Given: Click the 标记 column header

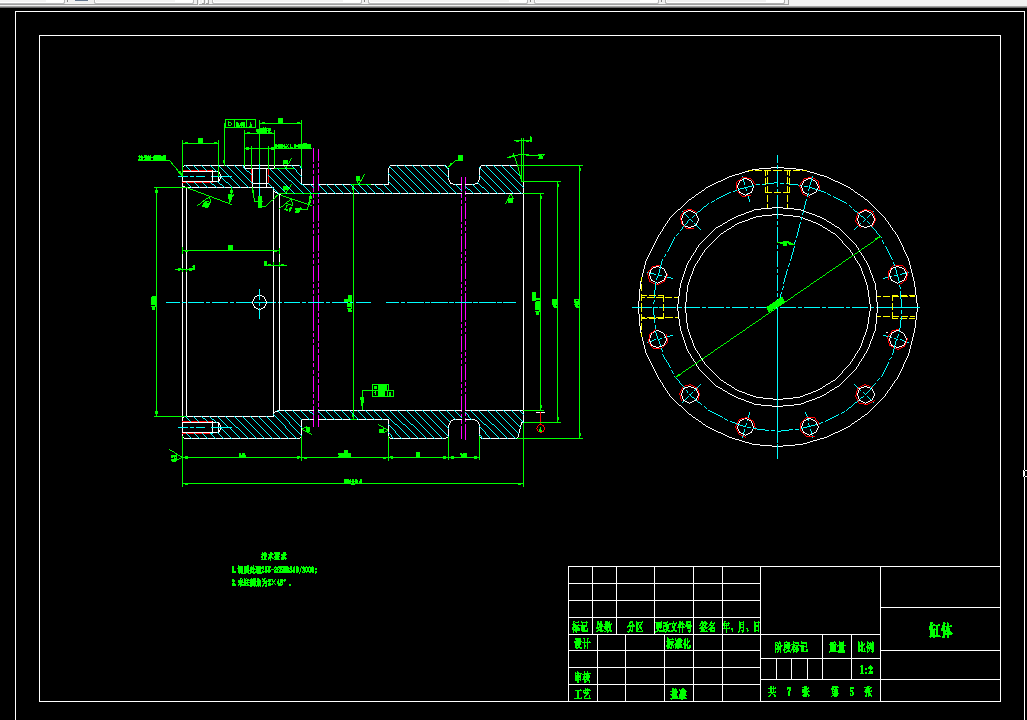Looking at the screenshot, I should click(x=580, y=627).
